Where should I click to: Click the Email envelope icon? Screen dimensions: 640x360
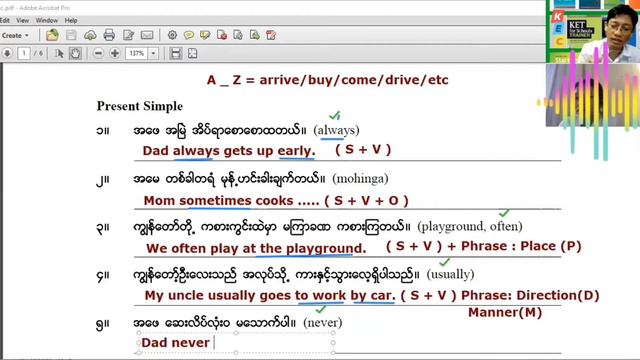(x=147, y=35)
